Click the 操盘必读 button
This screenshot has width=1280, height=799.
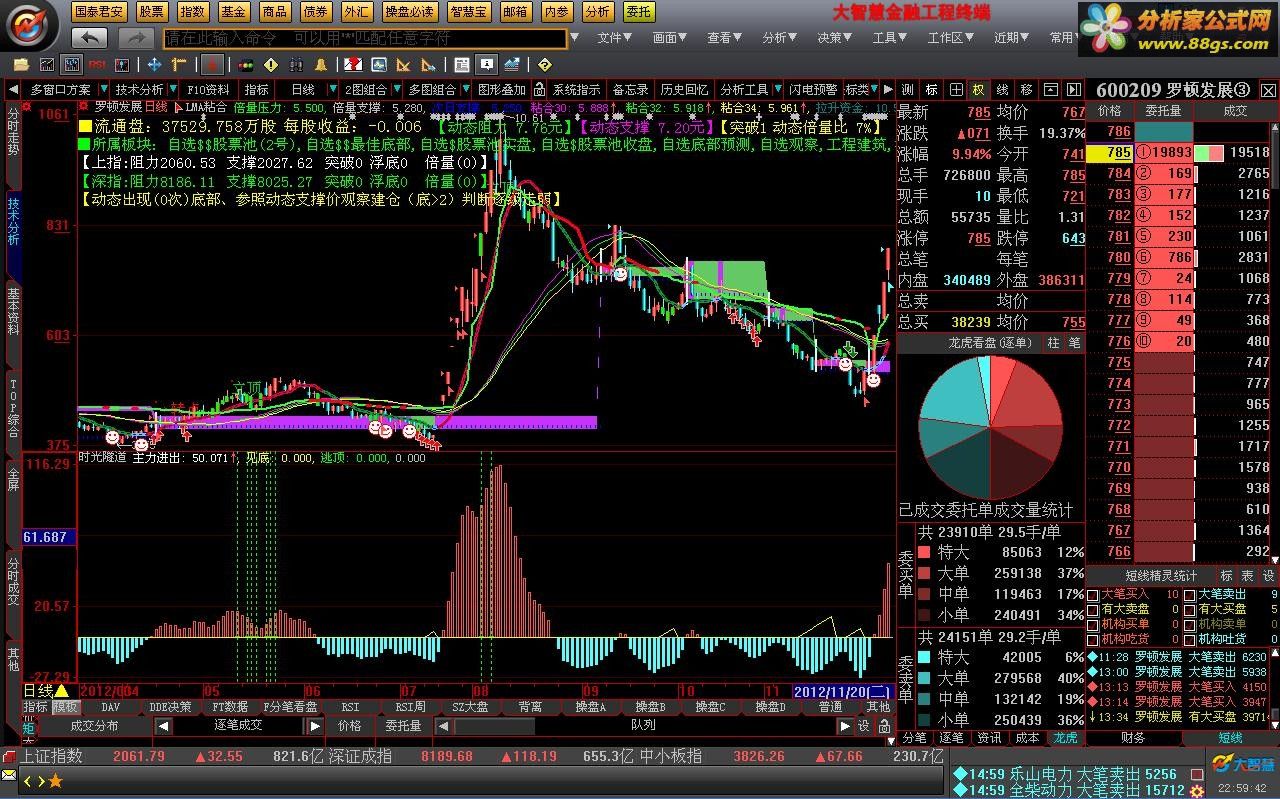pos(410,12)
